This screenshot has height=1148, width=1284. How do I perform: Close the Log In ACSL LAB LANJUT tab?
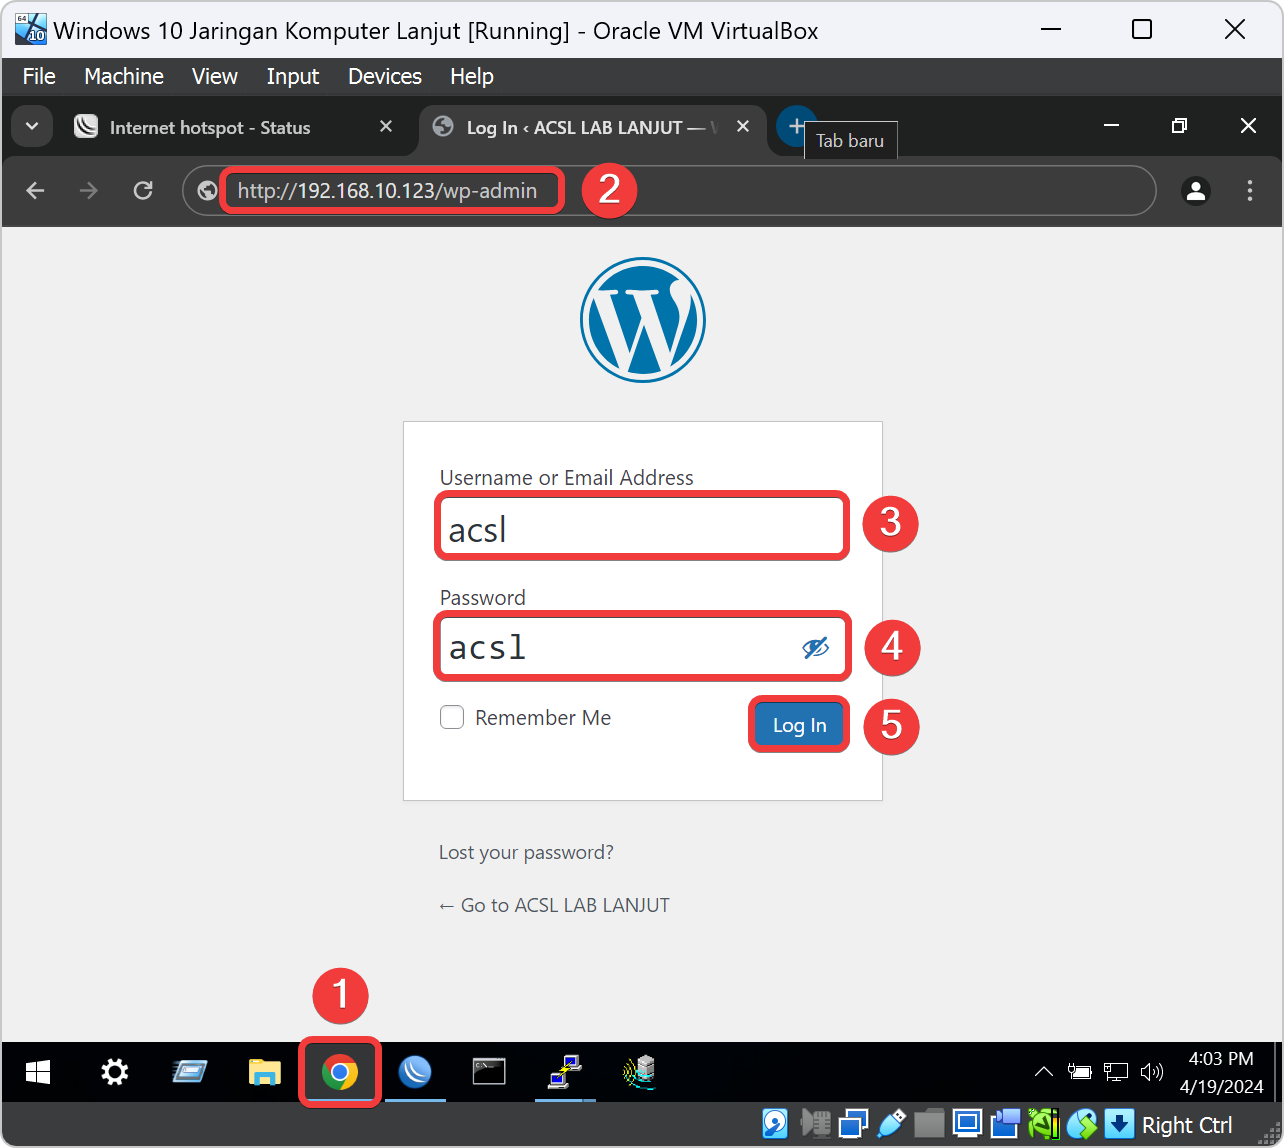(x=743, y=127)
